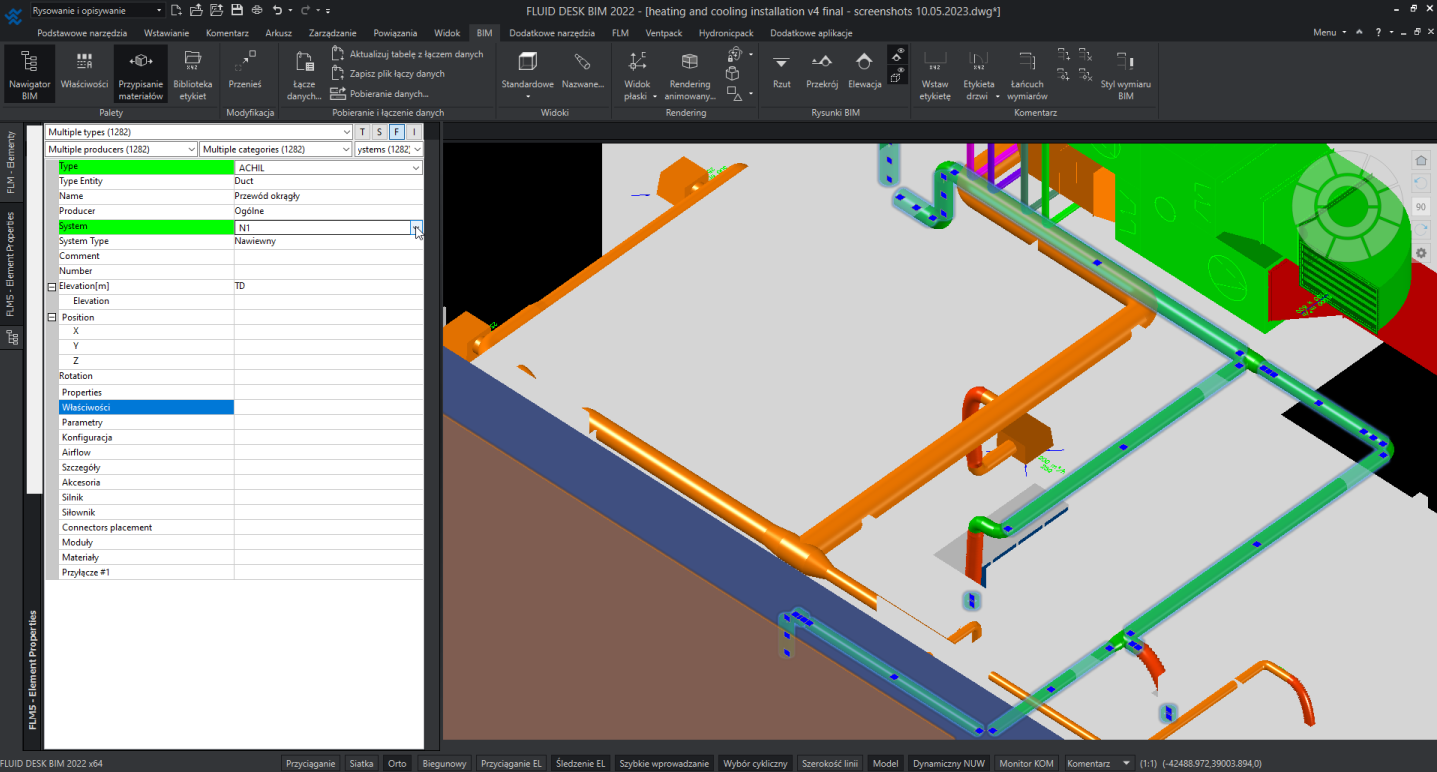This screenshot has width=1437, height=772.
Task: Toggle the Orto mode in status bar
Action: (397, 763)
